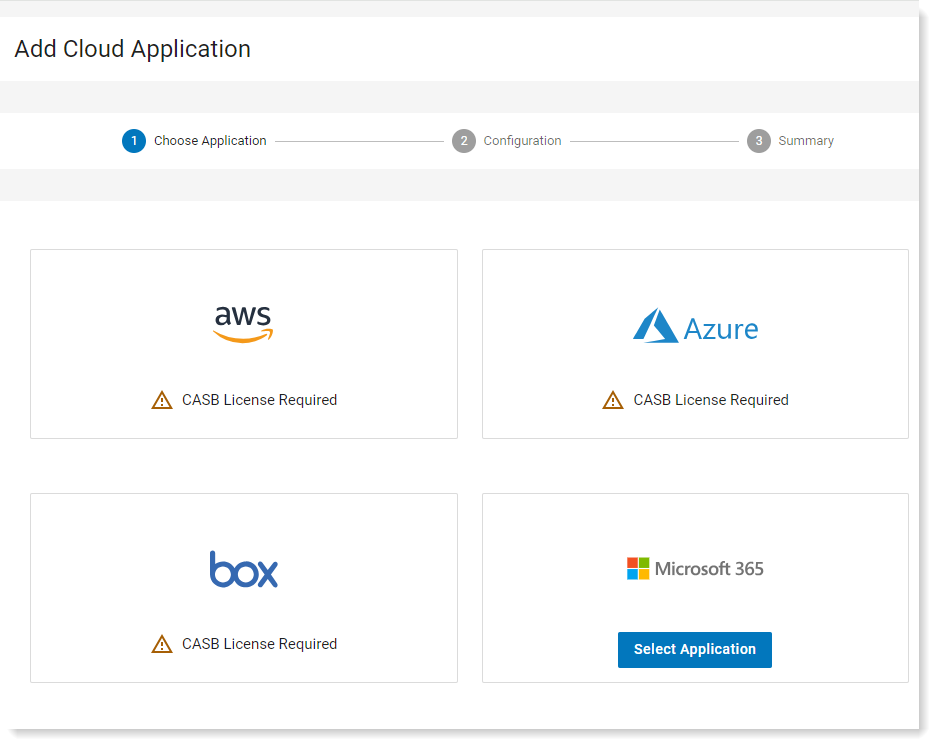Screen dimensions: 937x747
Task: Click the warning triangle under Azure
Action: (613, 400)
